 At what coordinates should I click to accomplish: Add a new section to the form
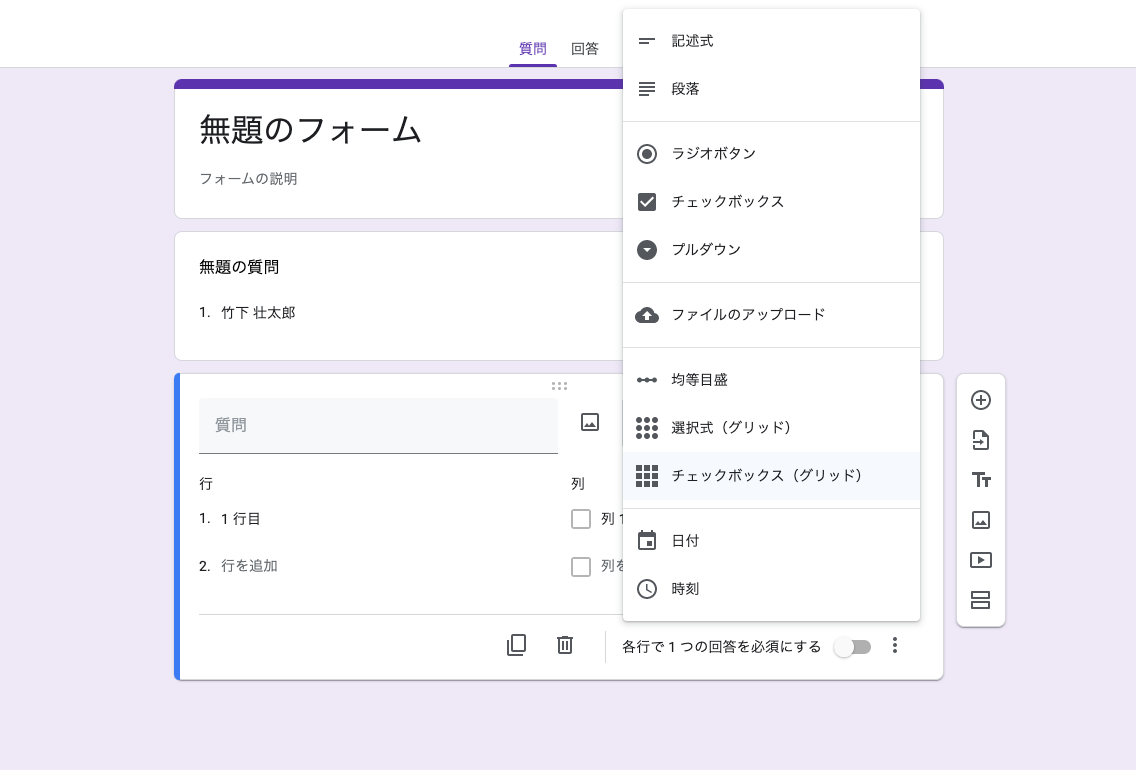coord(981,600)
